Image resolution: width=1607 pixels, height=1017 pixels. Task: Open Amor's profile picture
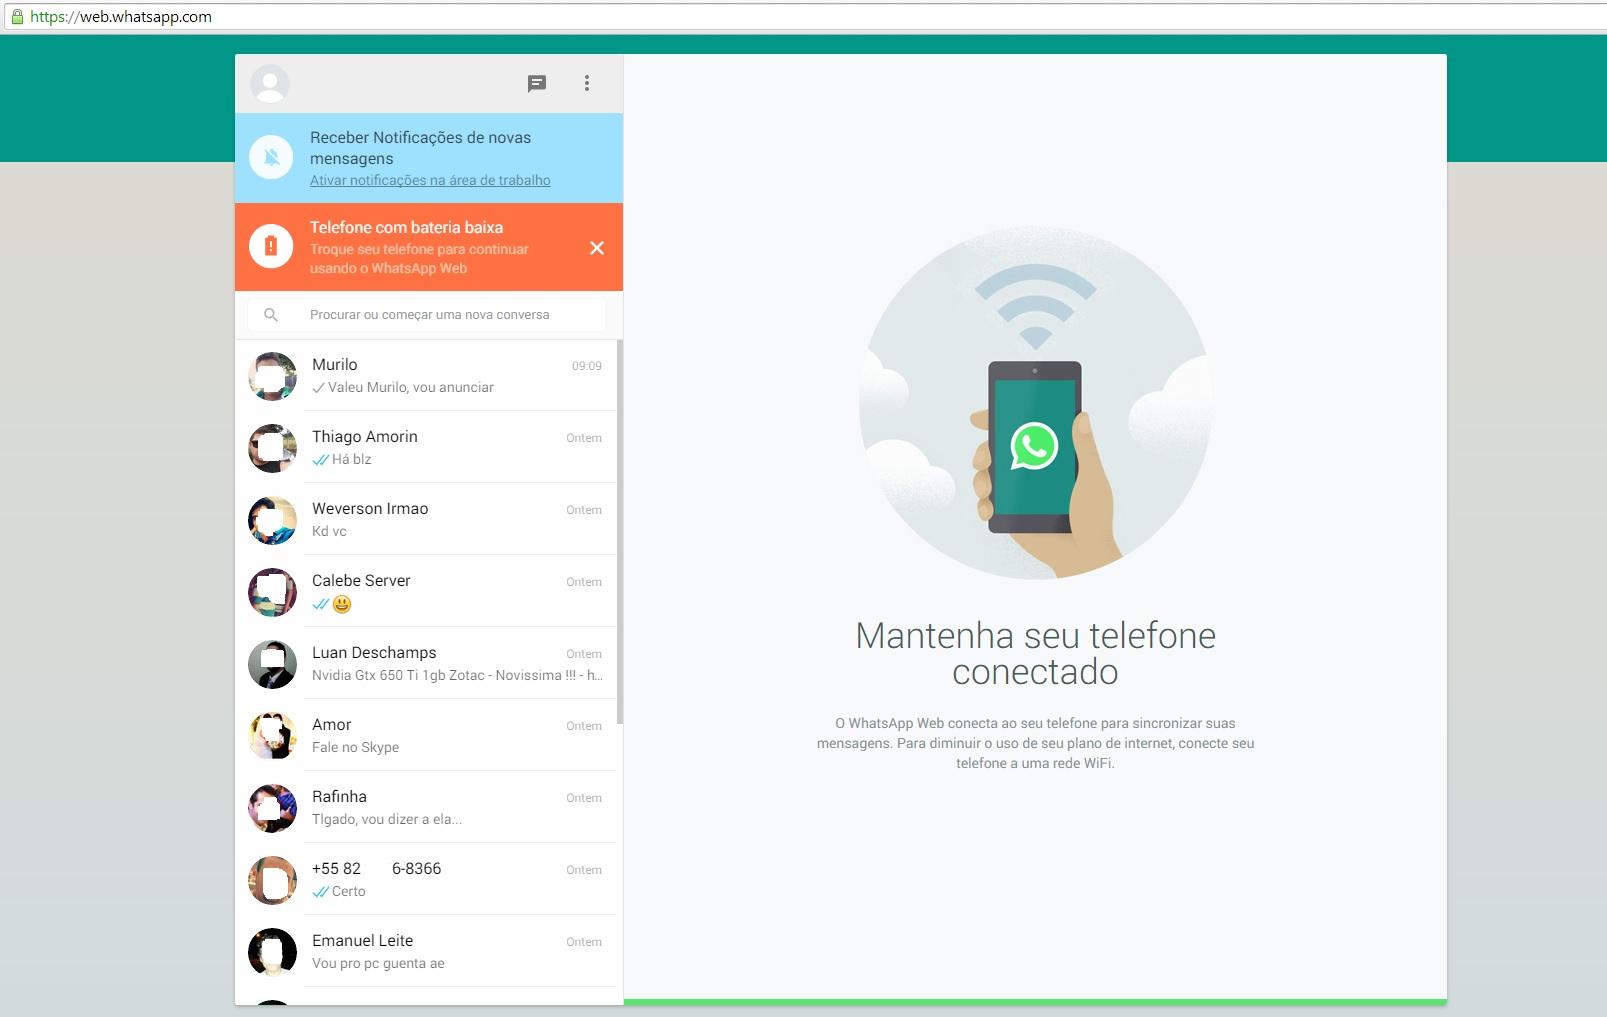click(x=272, y=736)
